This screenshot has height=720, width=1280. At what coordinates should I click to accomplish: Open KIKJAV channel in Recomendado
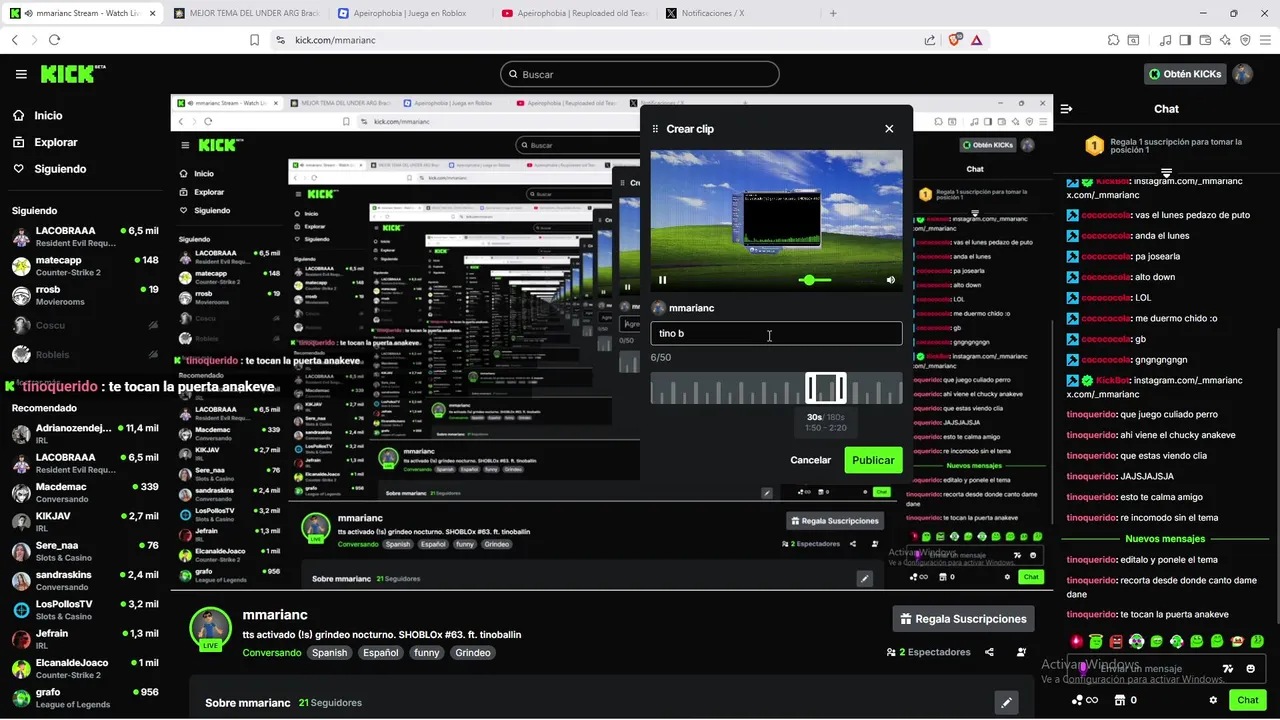[x=85, y=522]
